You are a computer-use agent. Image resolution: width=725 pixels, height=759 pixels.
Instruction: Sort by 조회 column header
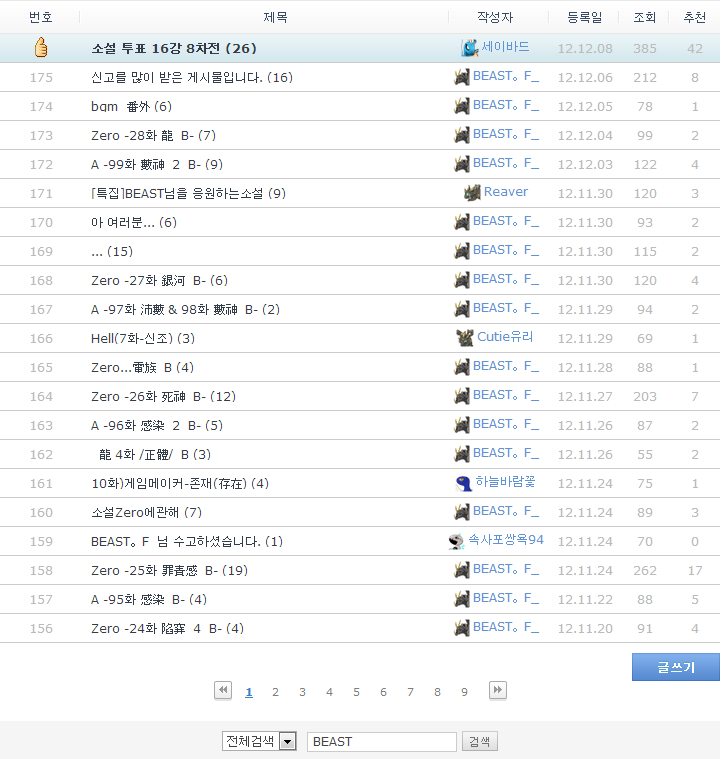click(645, 17)
